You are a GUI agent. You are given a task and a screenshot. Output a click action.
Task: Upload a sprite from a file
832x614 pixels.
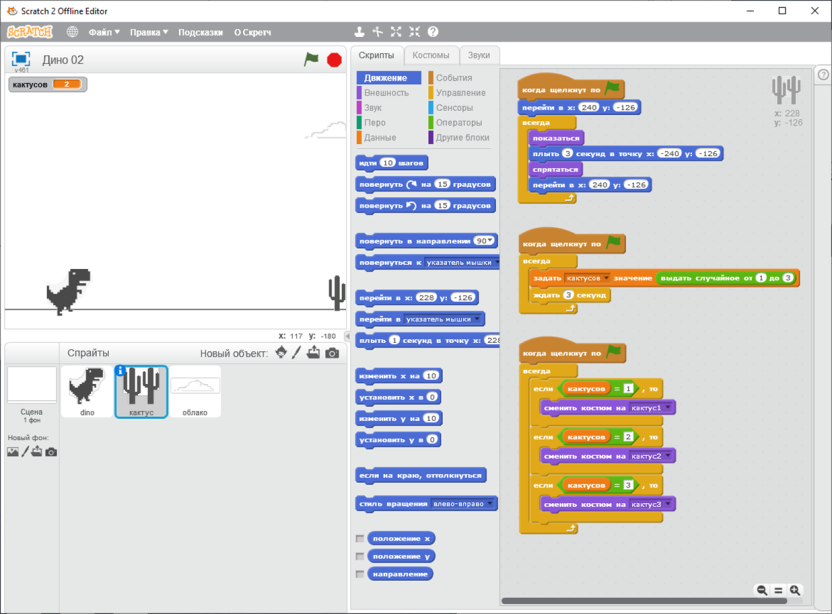(x=314, y=352)
